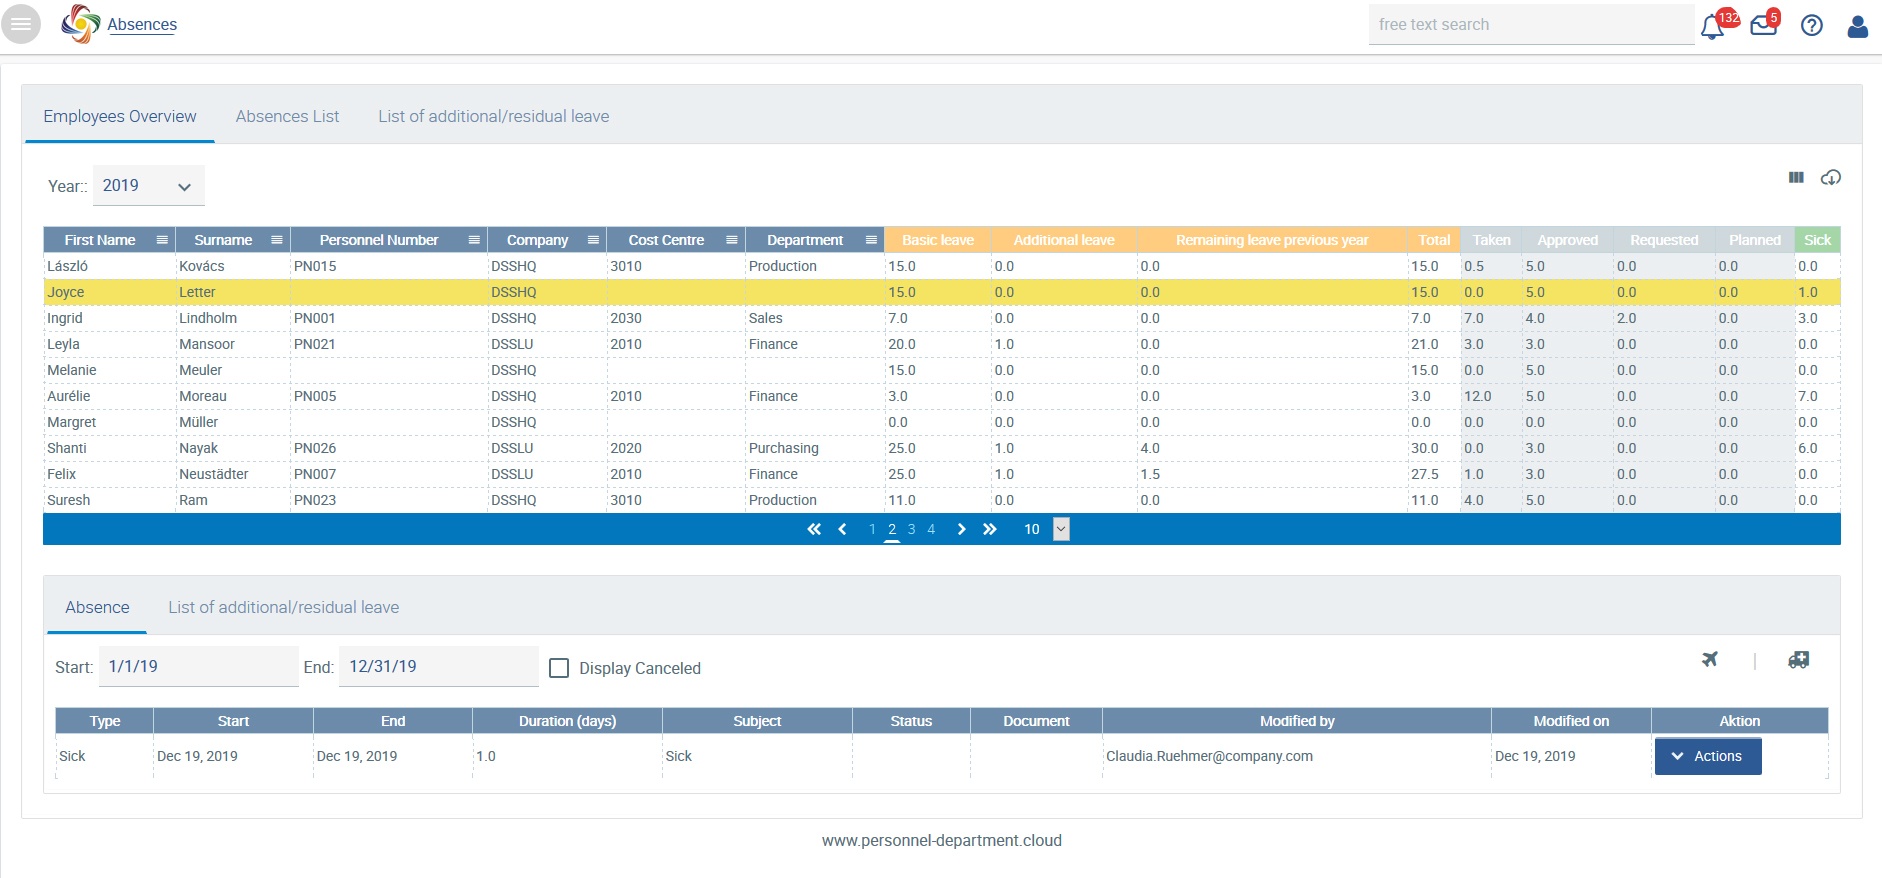The width and height of the screenshot is (1882, 878).
Task: Sort absences by Modified on header
Action: [x=1571, y=721]
